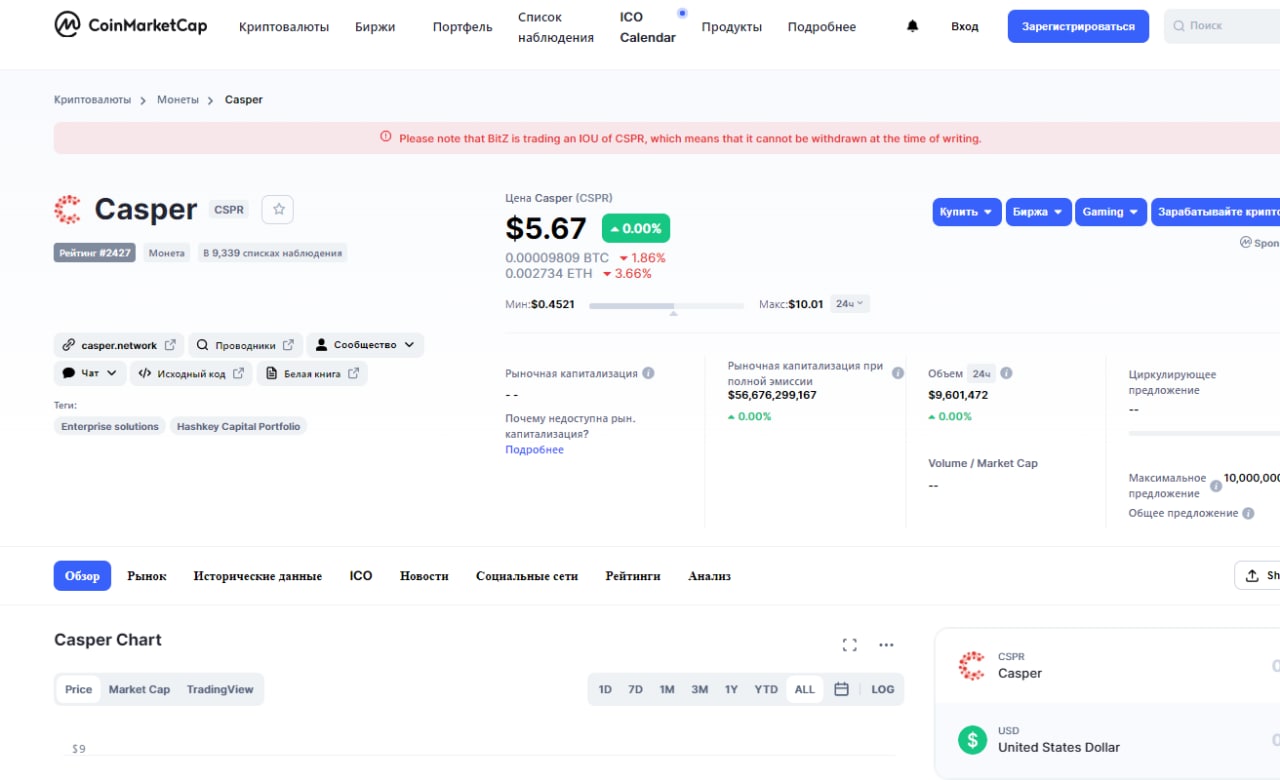
Task: Open the Портфель nav item
Action: (462, 27)
